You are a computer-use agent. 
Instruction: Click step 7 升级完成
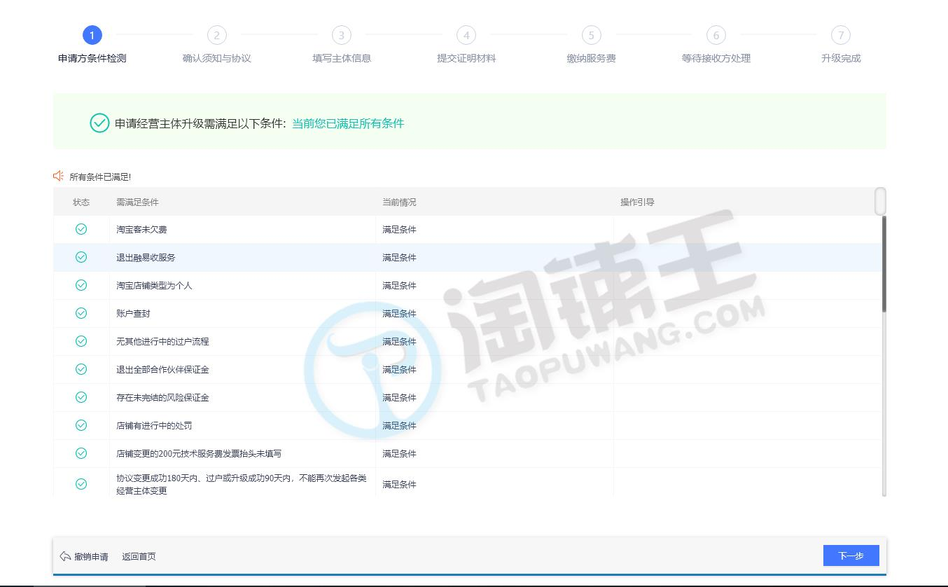point(840,35)
